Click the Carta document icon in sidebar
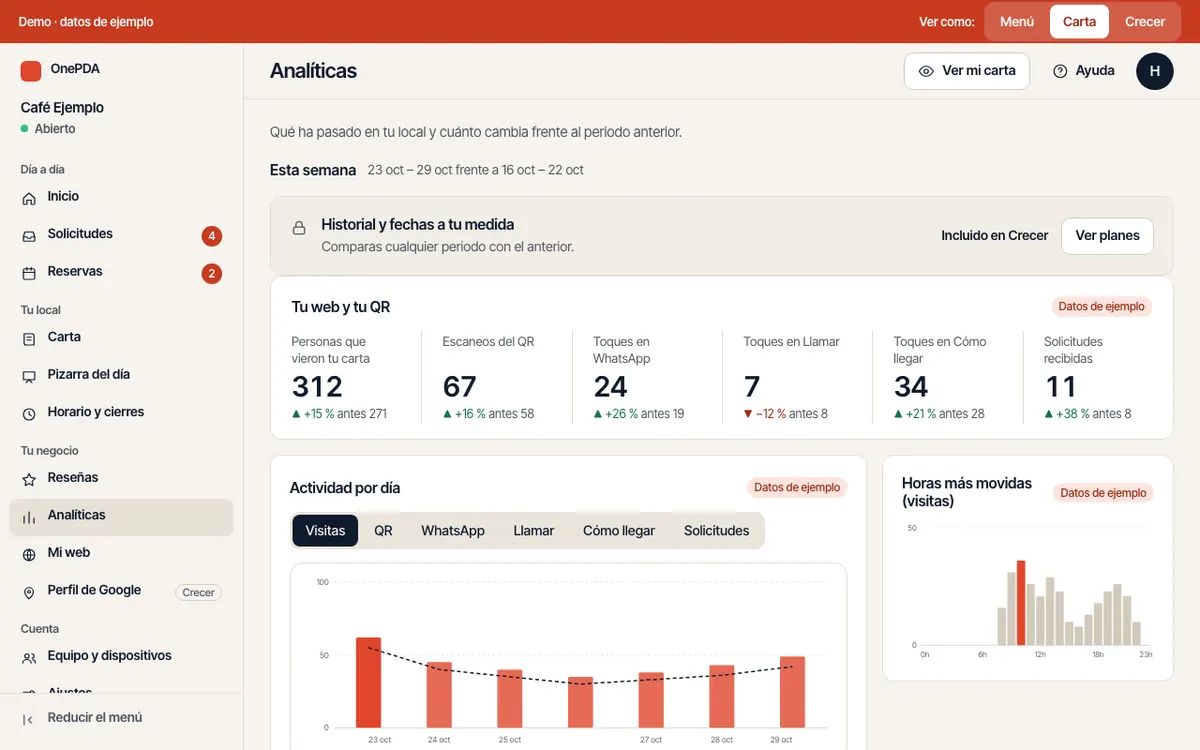This screenshot has width=1200, height=750. pos(29,339)
